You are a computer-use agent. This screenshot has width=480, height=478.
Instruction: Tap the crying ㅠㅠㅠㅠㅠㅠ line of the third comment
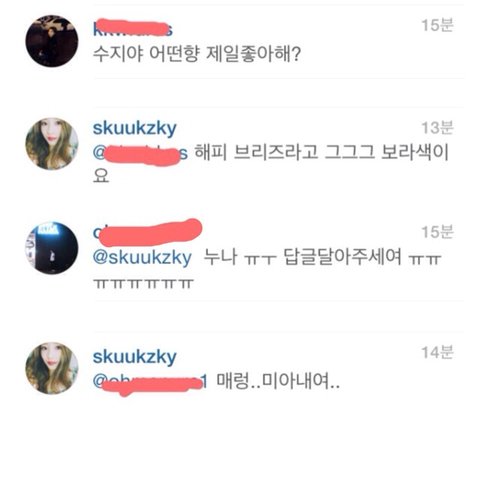click(x=143, y=284)
